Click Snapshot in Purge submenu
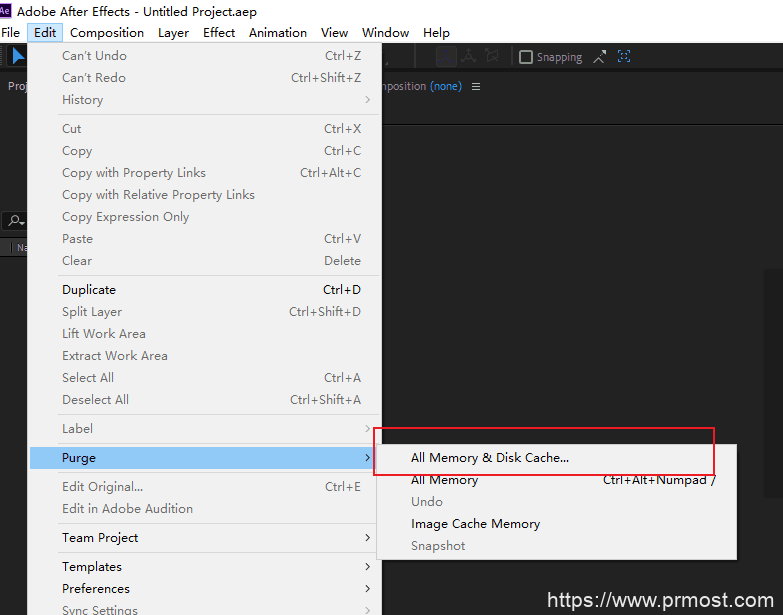783x615 pixels. pos(557,546)
